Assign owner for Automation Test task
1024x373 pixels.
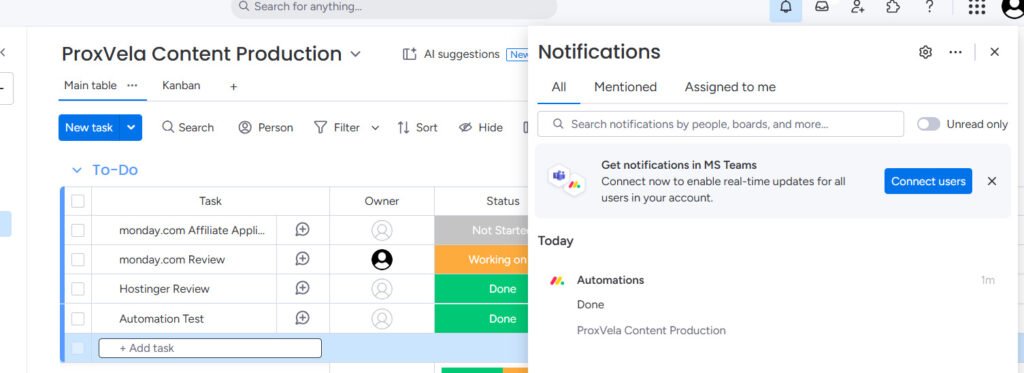click(x=382, y=319)
